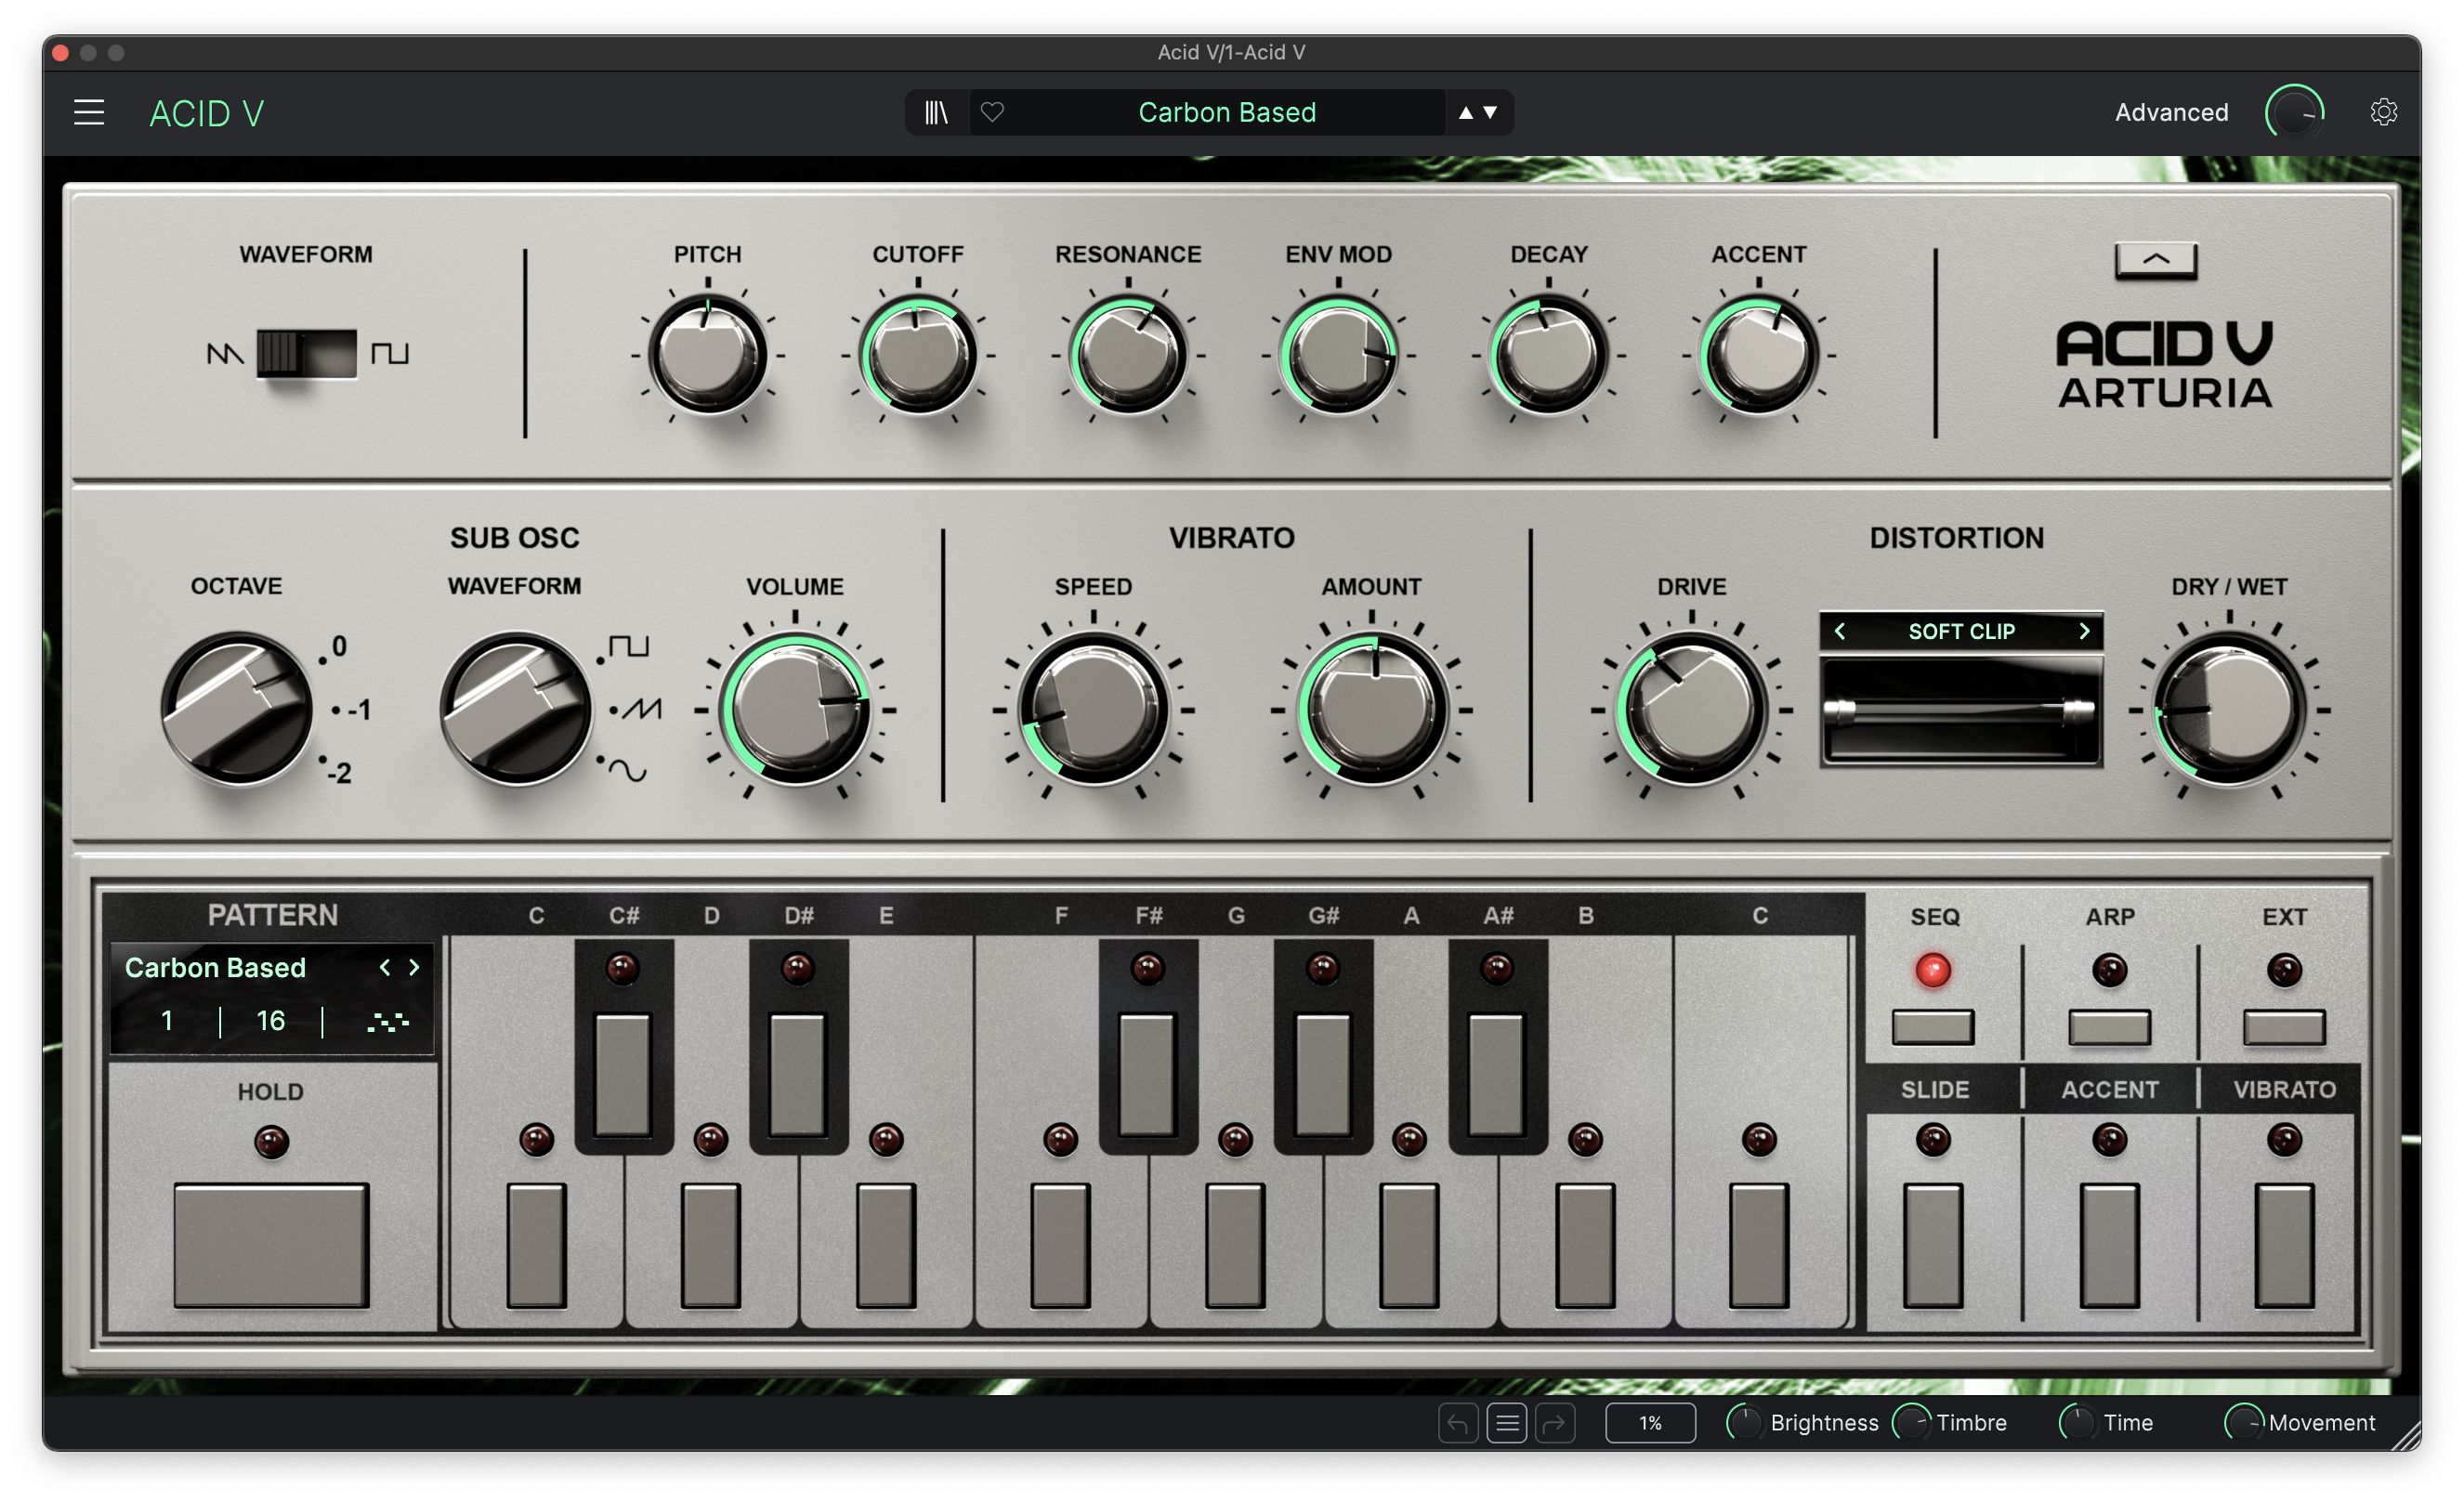Toggle the HOLD button
The width and height of the screenshot is (2464, 1501).
click(271, 1245)
